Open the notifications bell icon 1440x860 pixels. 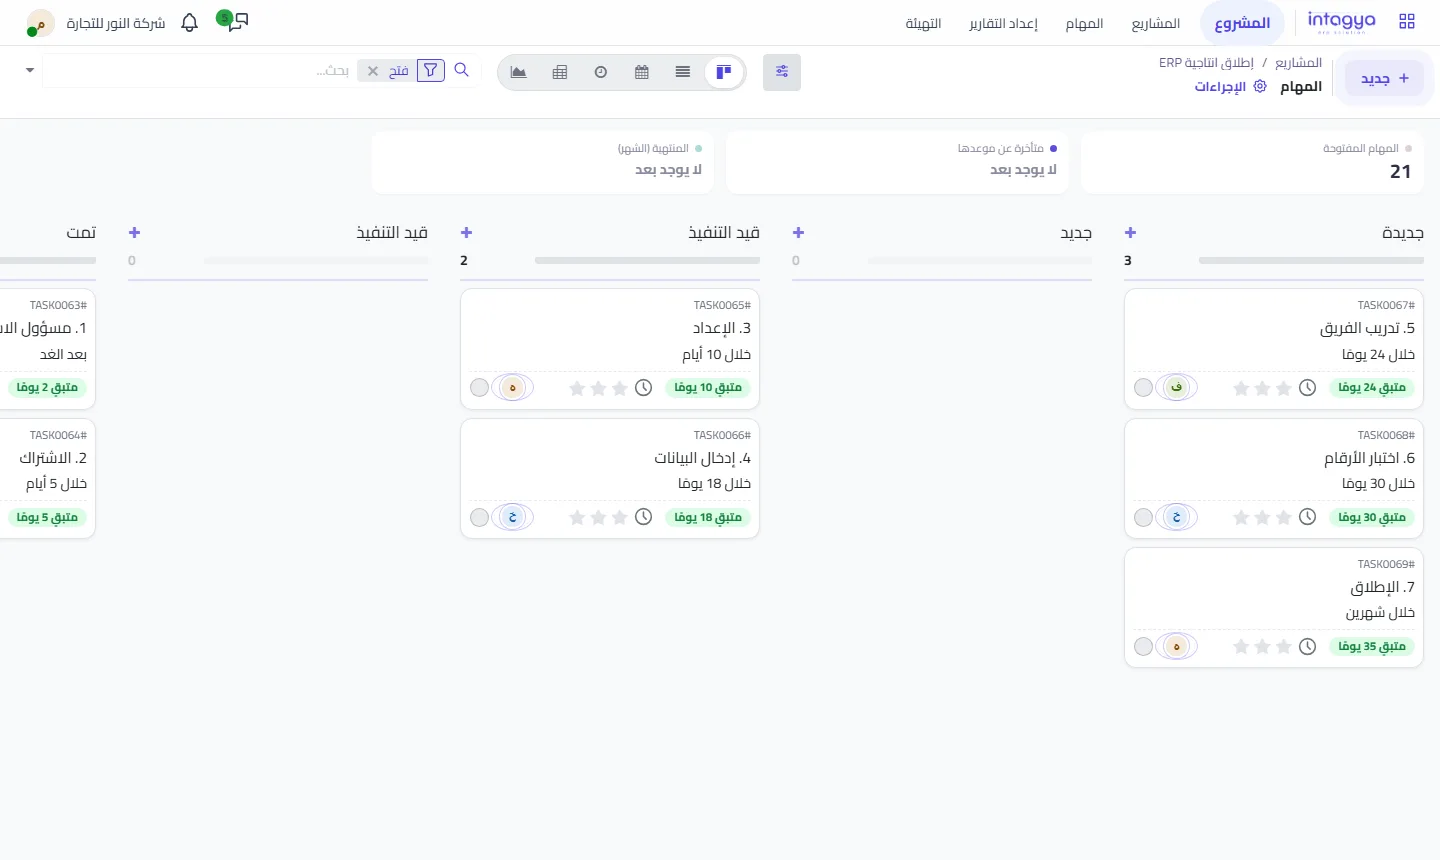coord(190,22)
